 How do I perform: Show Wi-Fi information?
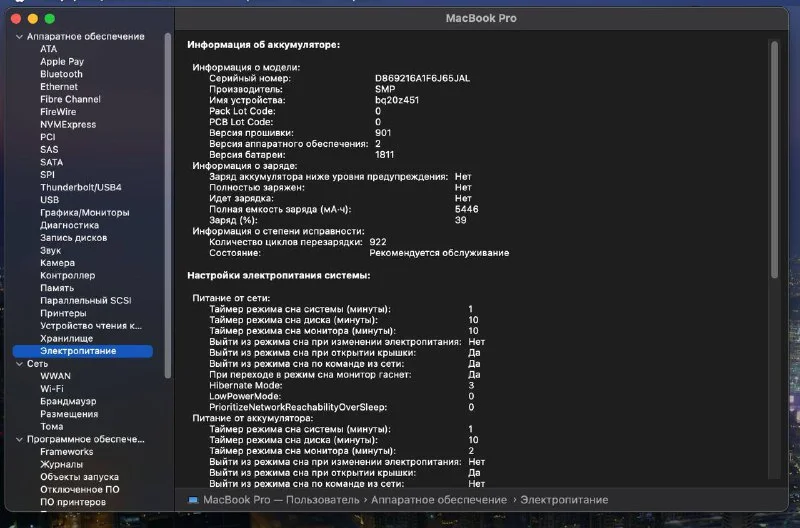click(x=53, y=389)
